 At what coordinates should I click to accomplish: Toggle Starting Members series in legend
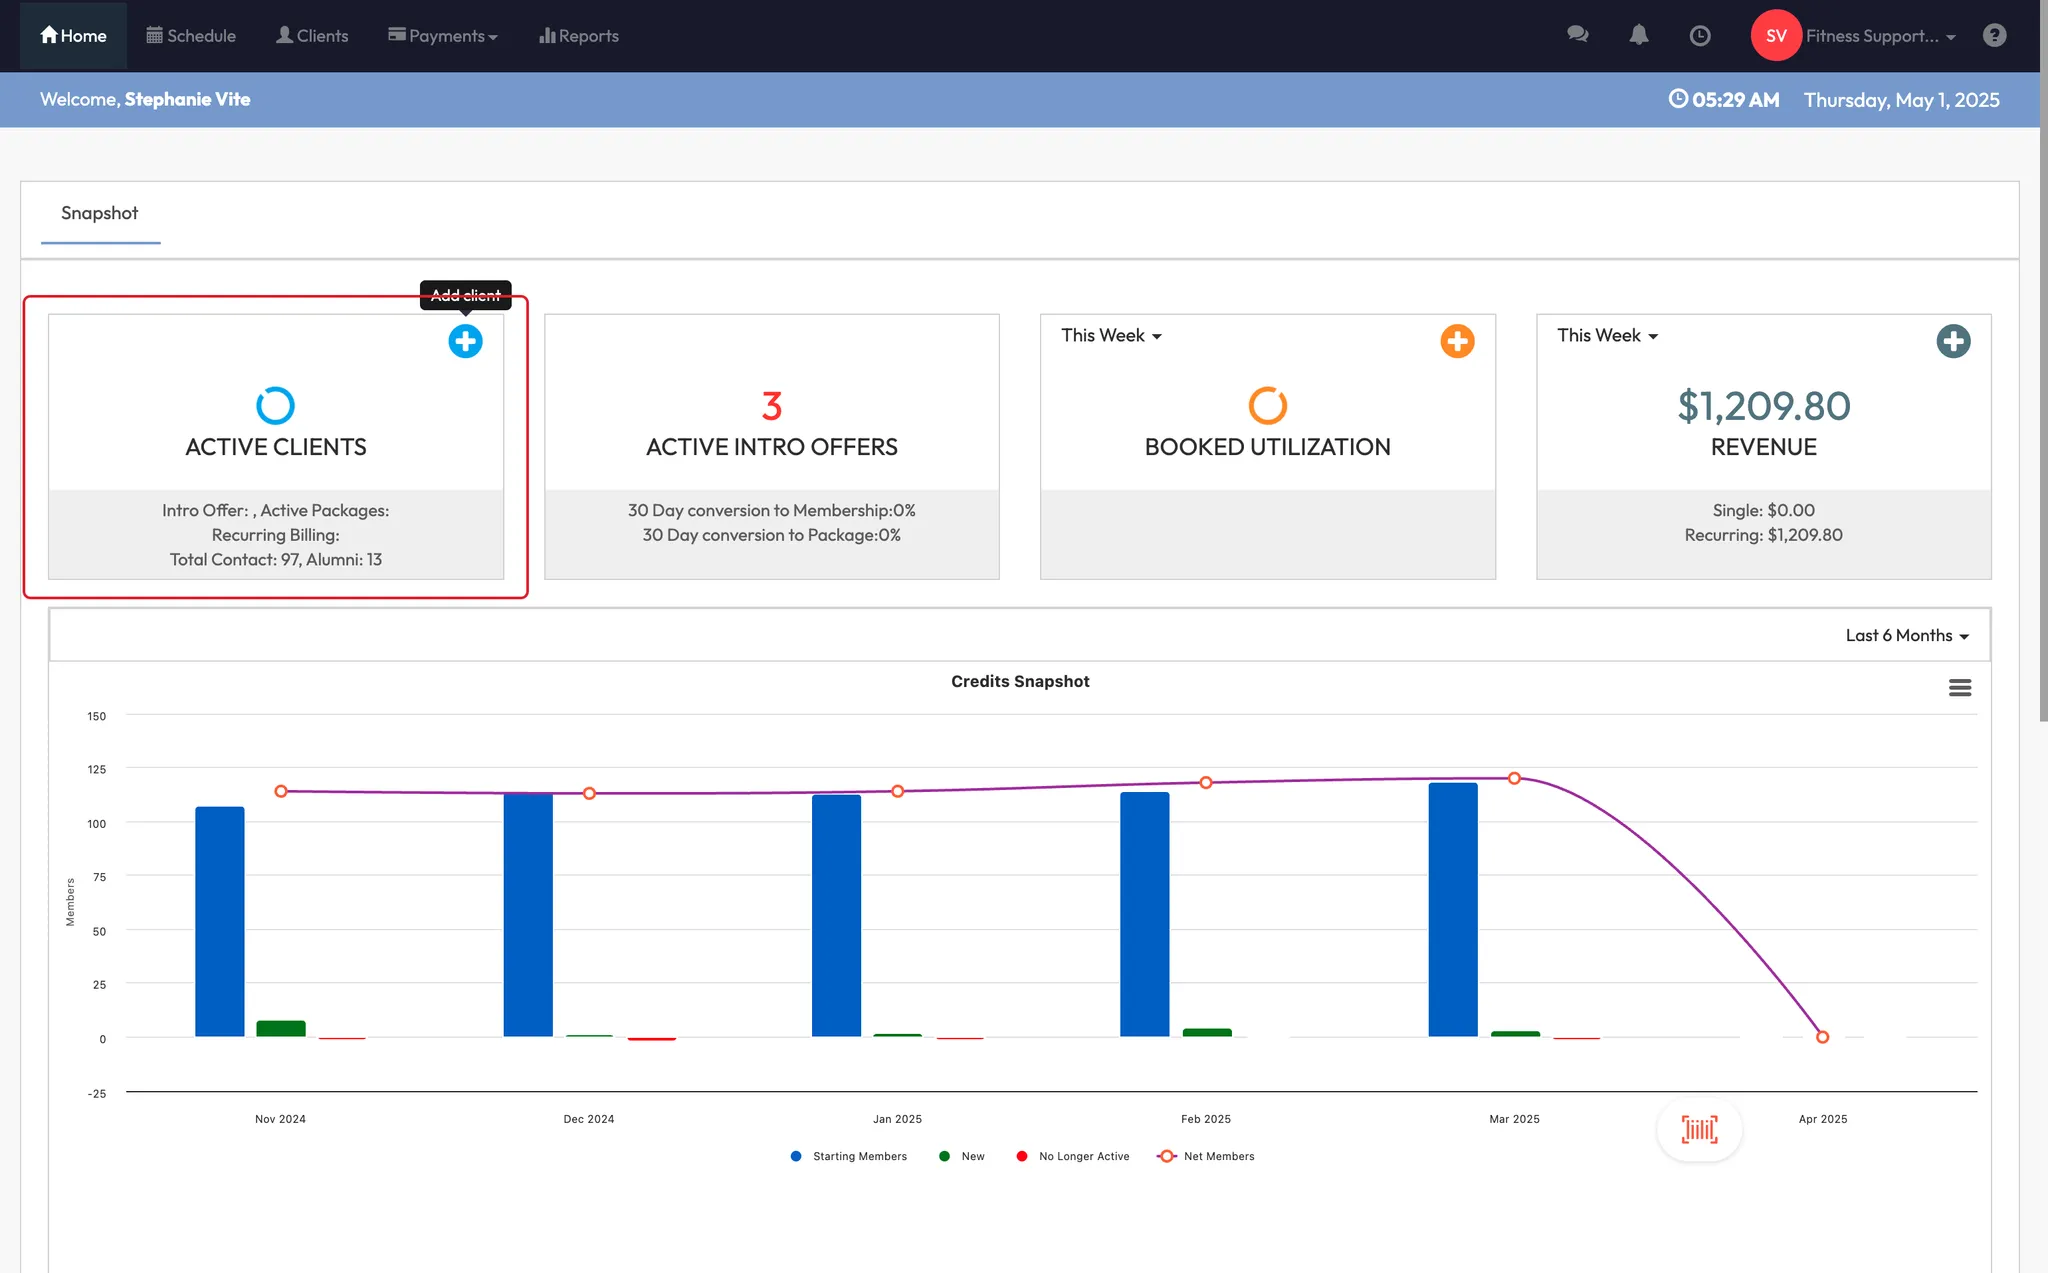[859, 1156]
